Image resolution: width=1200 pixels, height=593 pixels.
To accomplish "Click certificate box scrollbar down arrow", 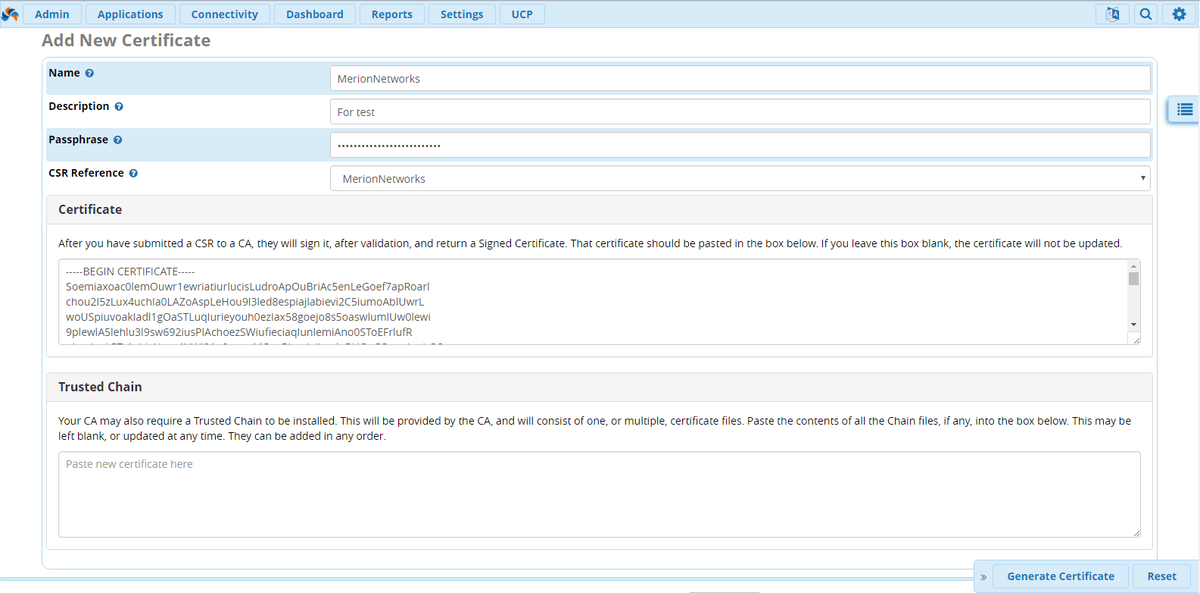I will 1133,324.
